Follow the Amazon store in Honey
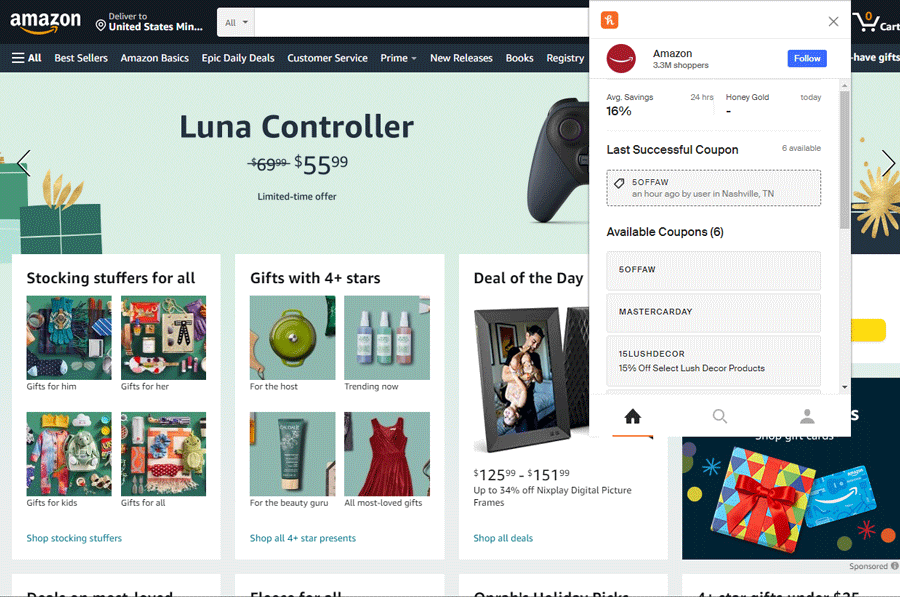The width and height of the screenshot is (900, 597). [x=806, y=58]
